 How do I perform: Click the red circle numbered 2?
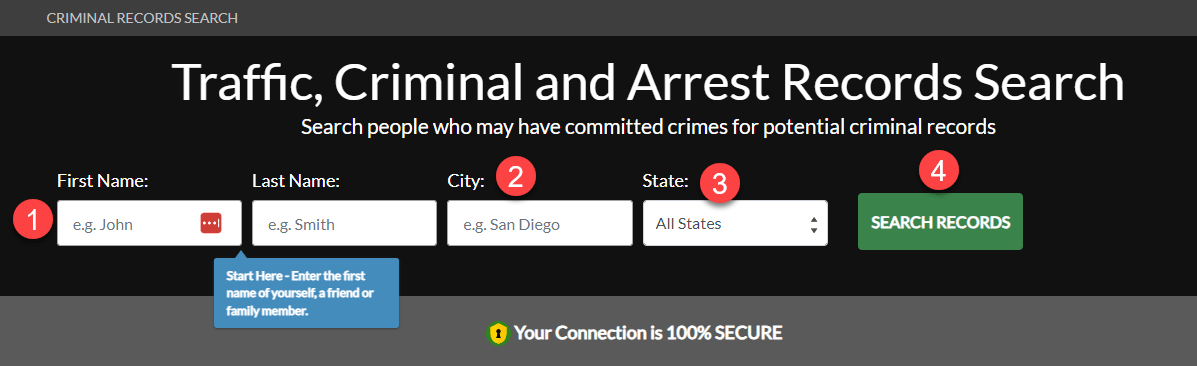coord(516,177)
